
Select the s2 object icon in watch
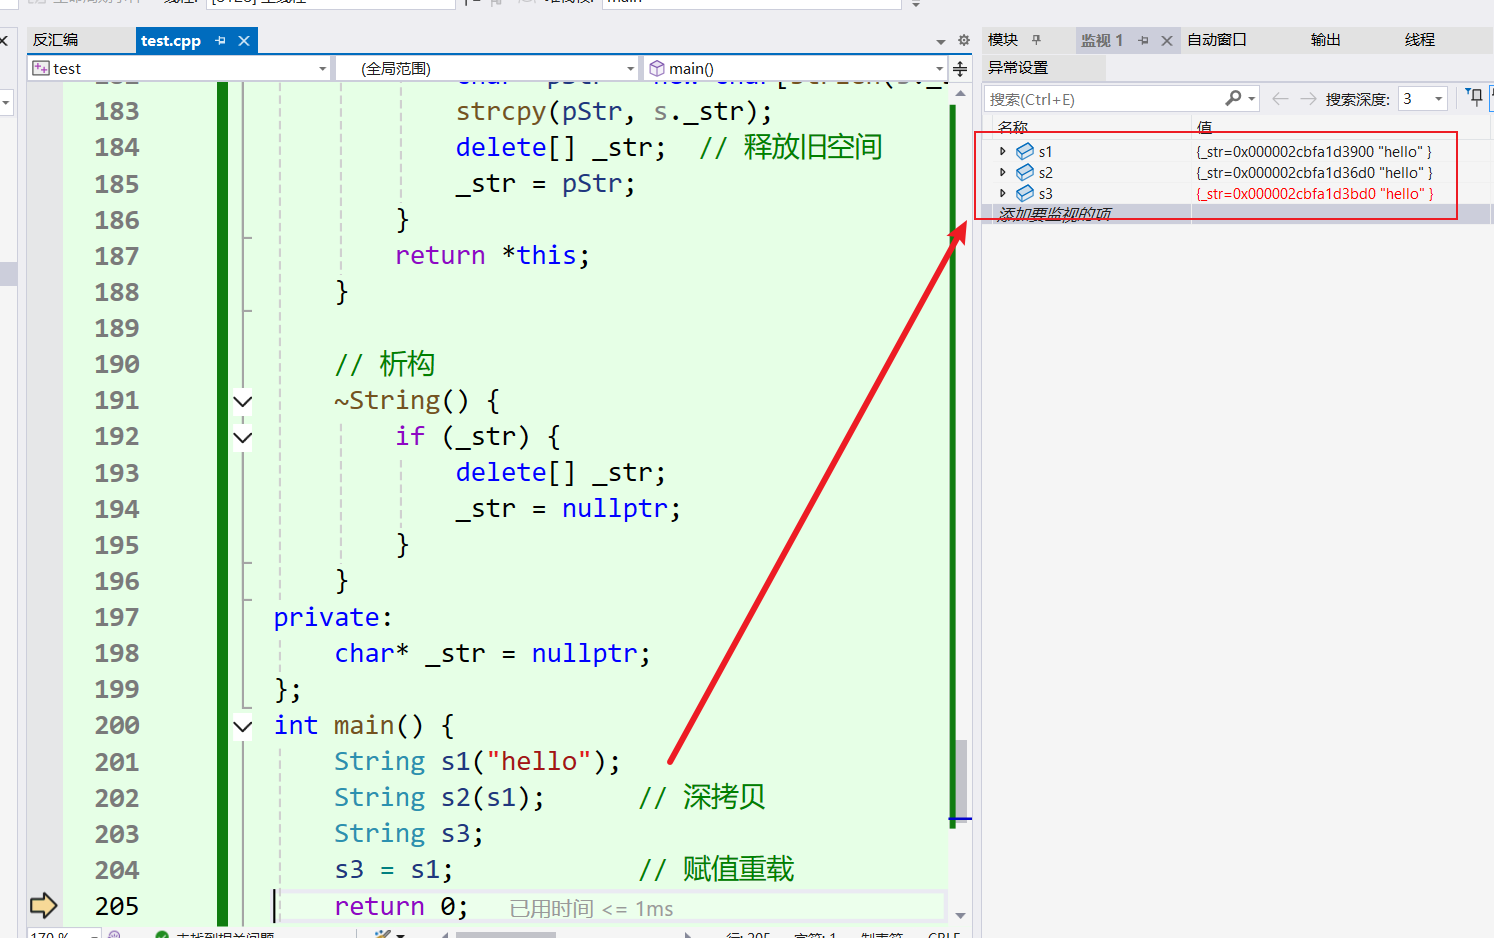(1025, 173)
